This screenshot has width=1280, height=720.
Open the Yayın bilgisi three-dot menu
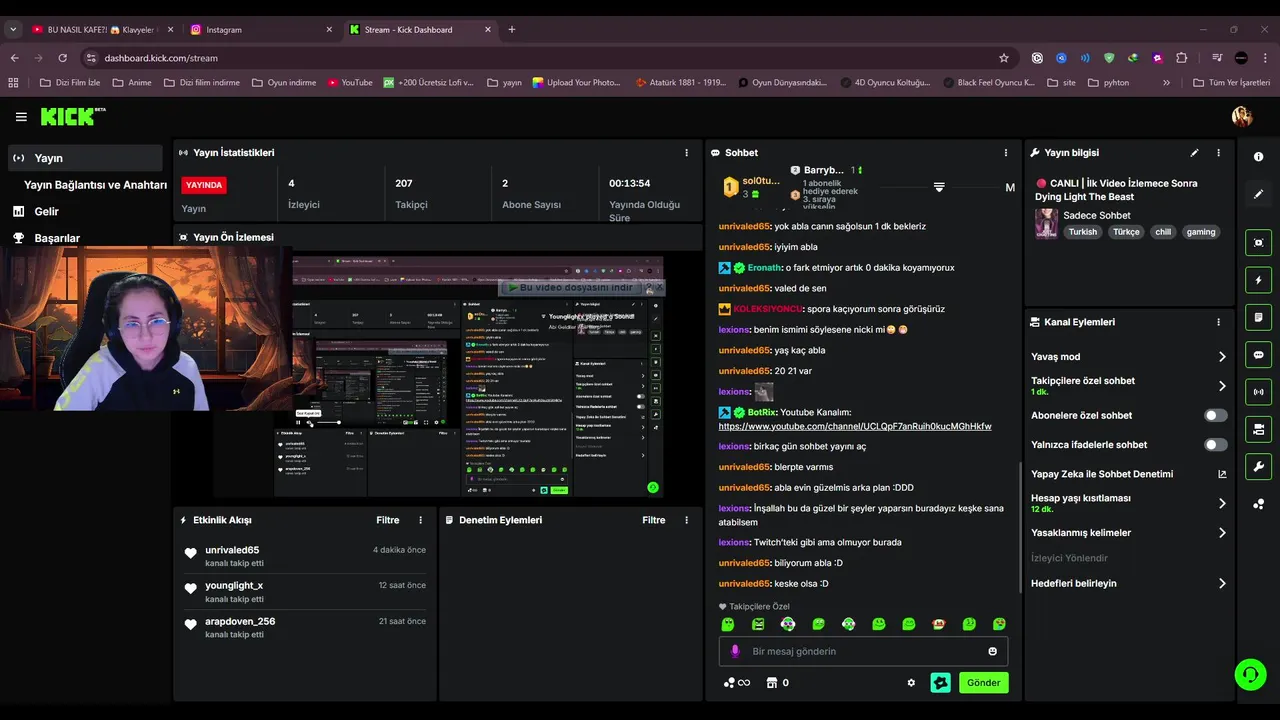[1218, 153]
